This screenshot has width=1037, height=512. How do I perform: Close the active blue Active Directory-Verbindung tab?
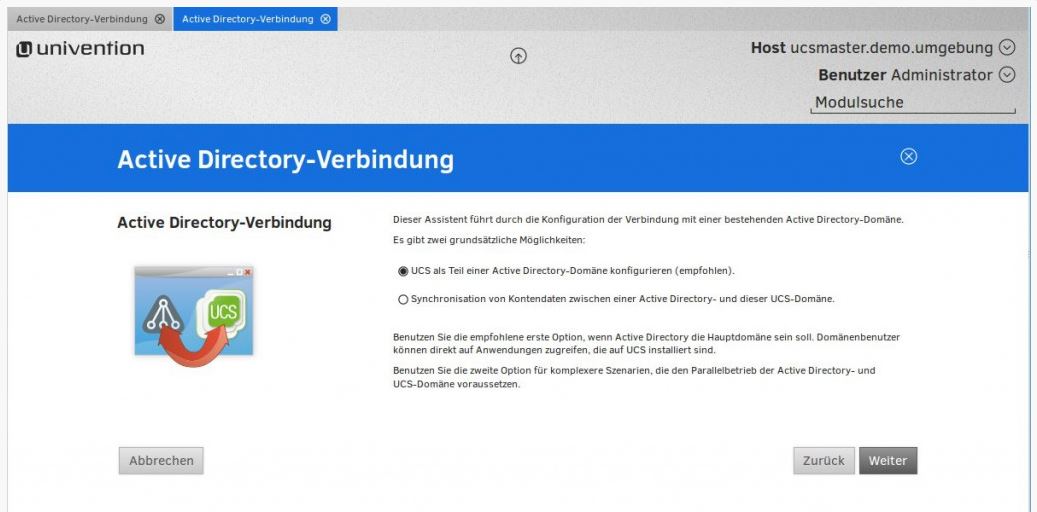(325, 19)
